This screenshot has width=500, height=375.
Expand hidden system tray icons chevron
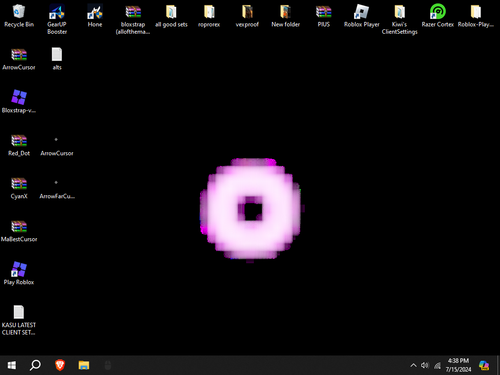click(413, 365)
